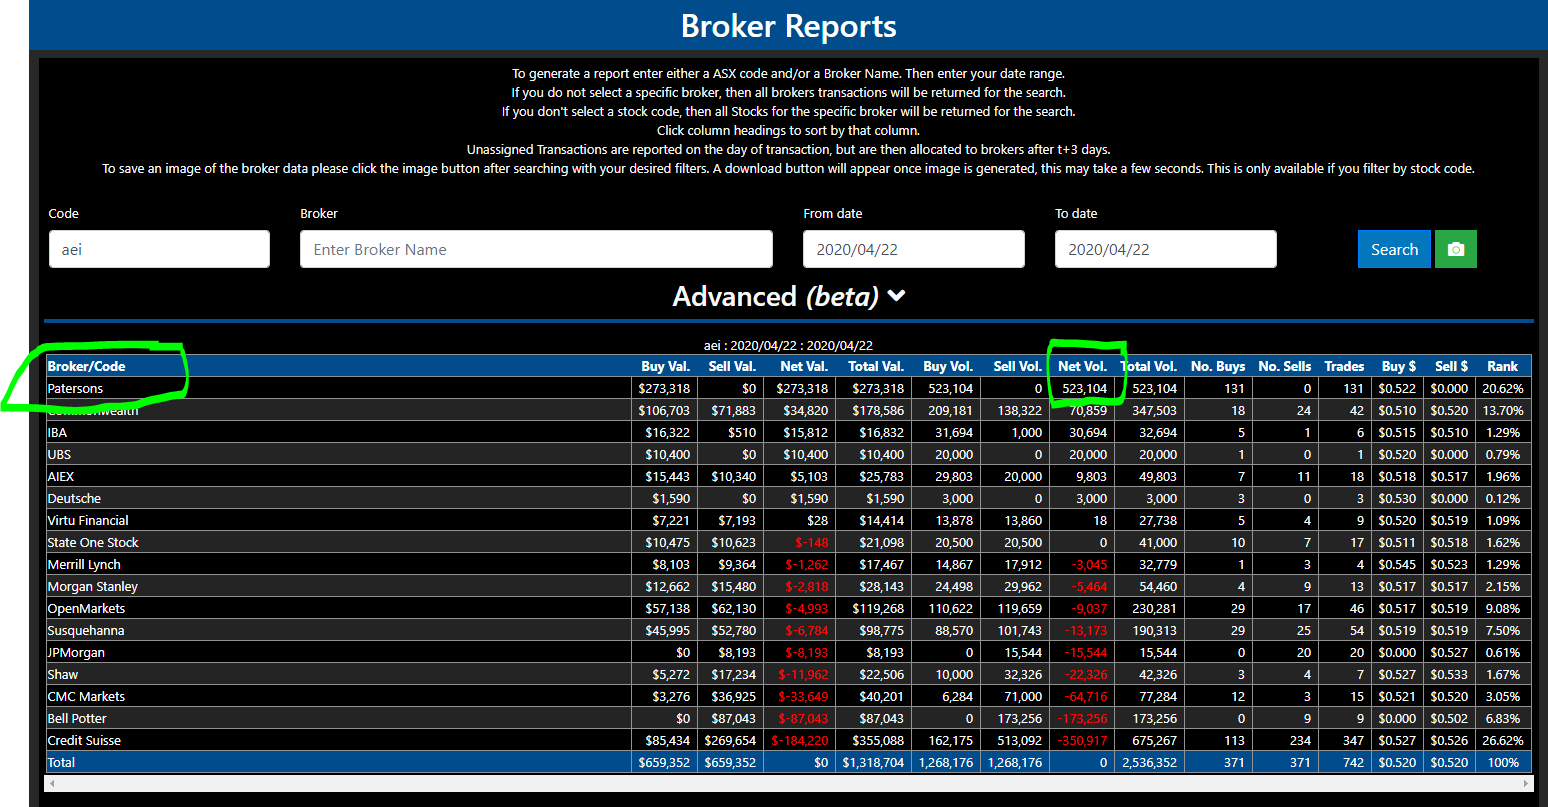Click the total trades cell 742
The image size is (1548, 807).
[1353, 762]
